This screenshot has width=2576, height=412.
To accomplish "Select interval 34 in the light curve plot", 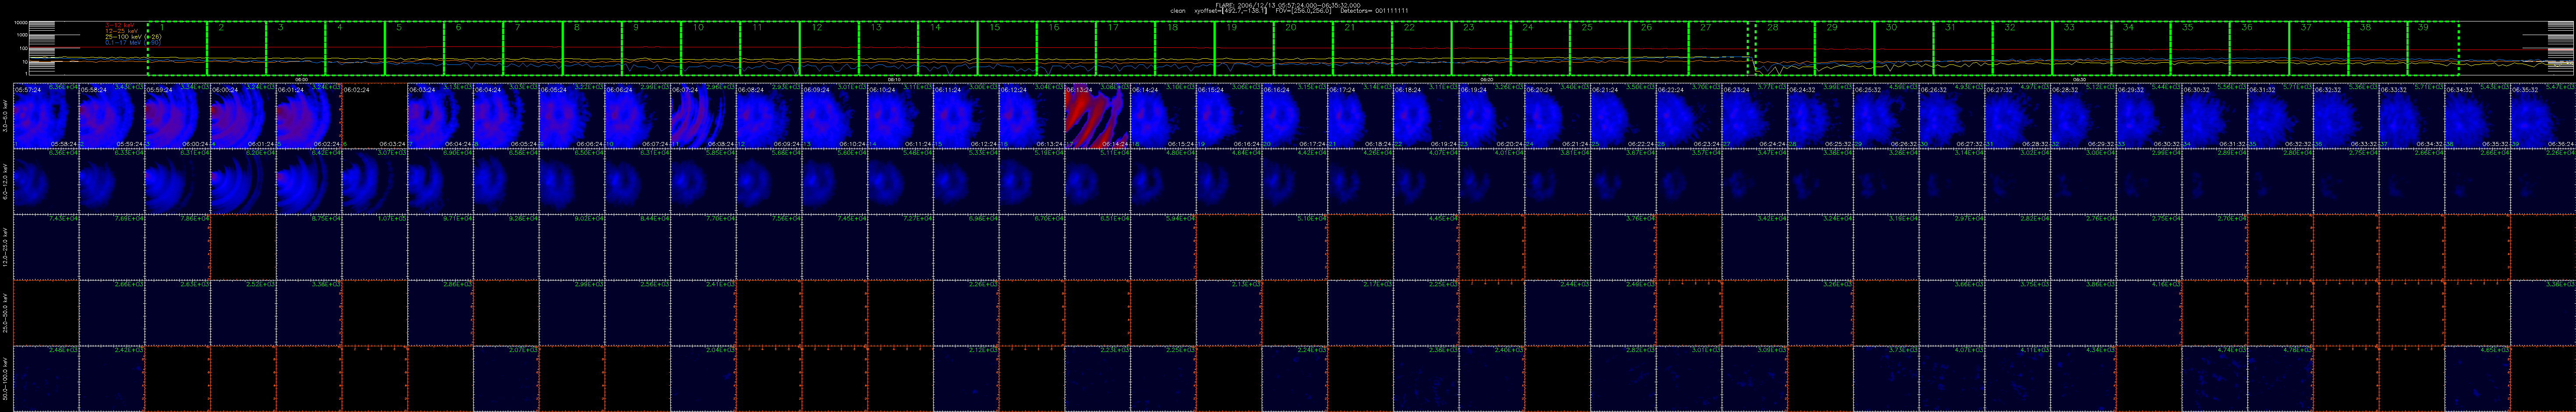I will coord(2141,48).
